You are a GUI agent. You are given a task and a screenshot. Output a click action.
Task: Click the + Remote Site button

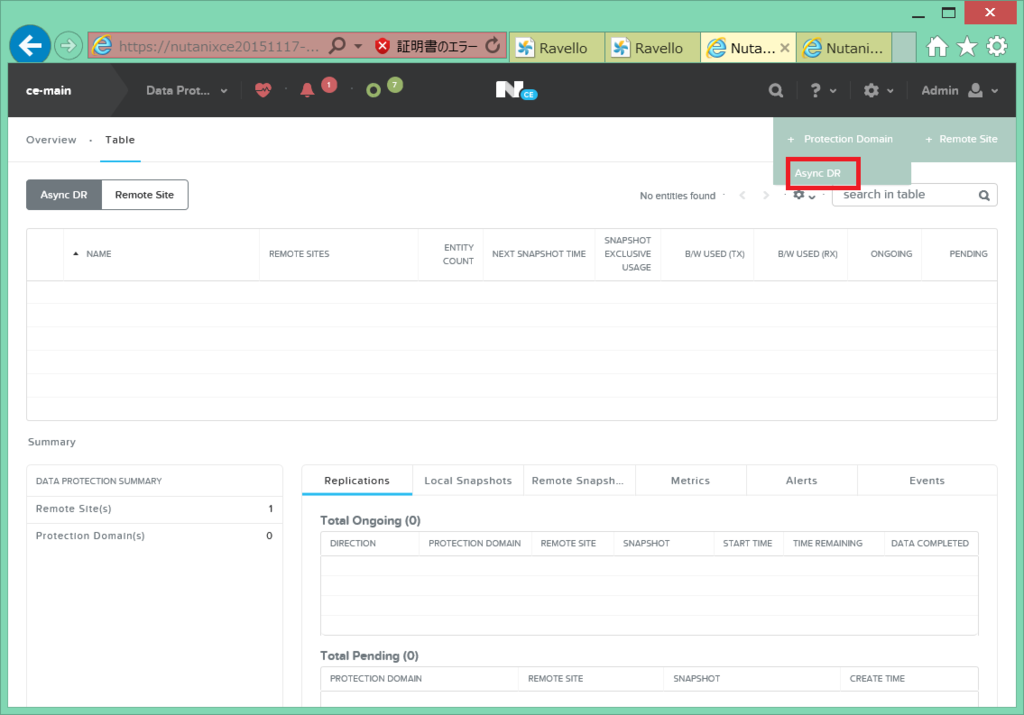(961, 139)
